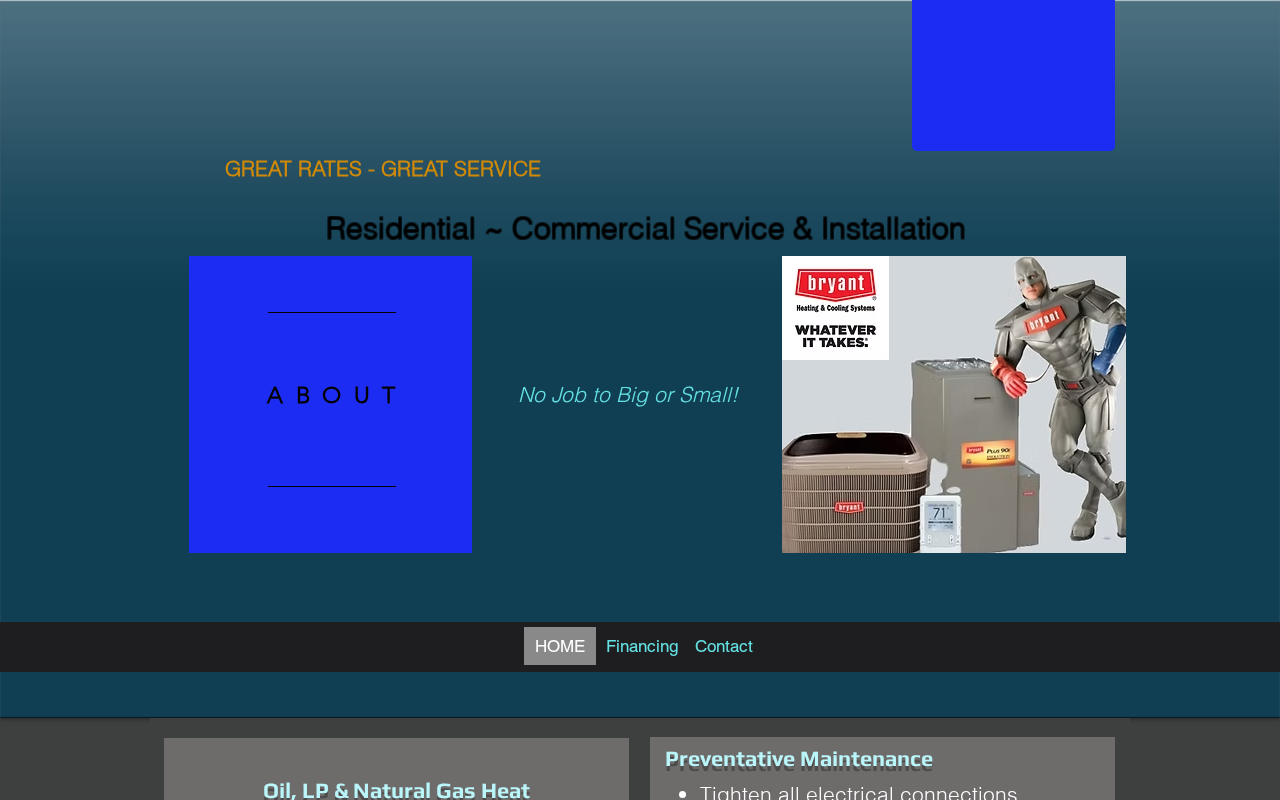Open the Contact menu item

coord(724,646)
